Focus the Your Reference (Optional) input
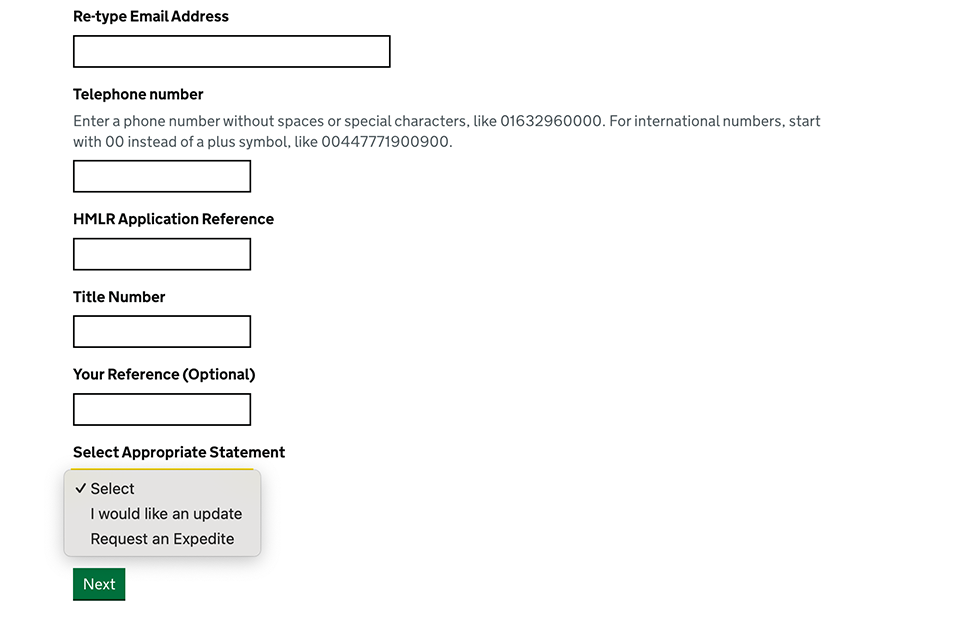The image size is (960, 640). (x=161, y=410)
